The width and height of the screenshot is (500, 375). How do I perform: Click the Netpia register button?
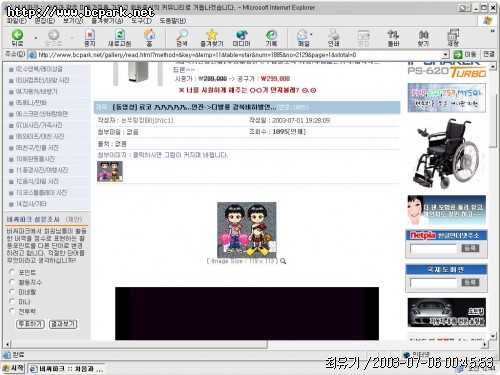pyautogui.click(x=470, y=248)
